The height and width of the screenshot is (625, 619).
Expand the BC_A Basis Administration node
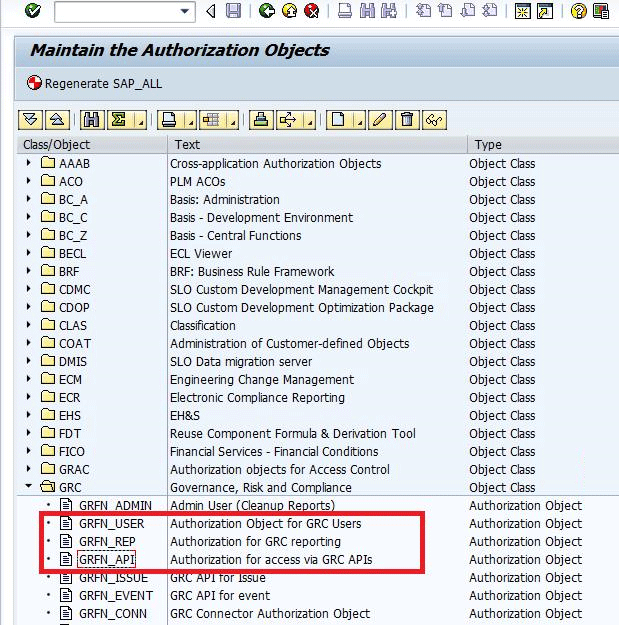coord(28,199)
